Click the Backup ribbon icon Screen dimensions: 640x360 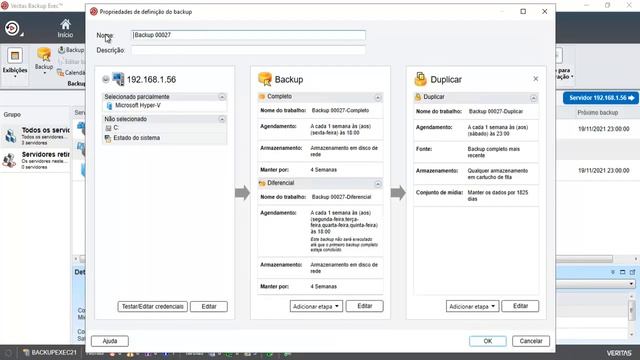tap(44, 60)
